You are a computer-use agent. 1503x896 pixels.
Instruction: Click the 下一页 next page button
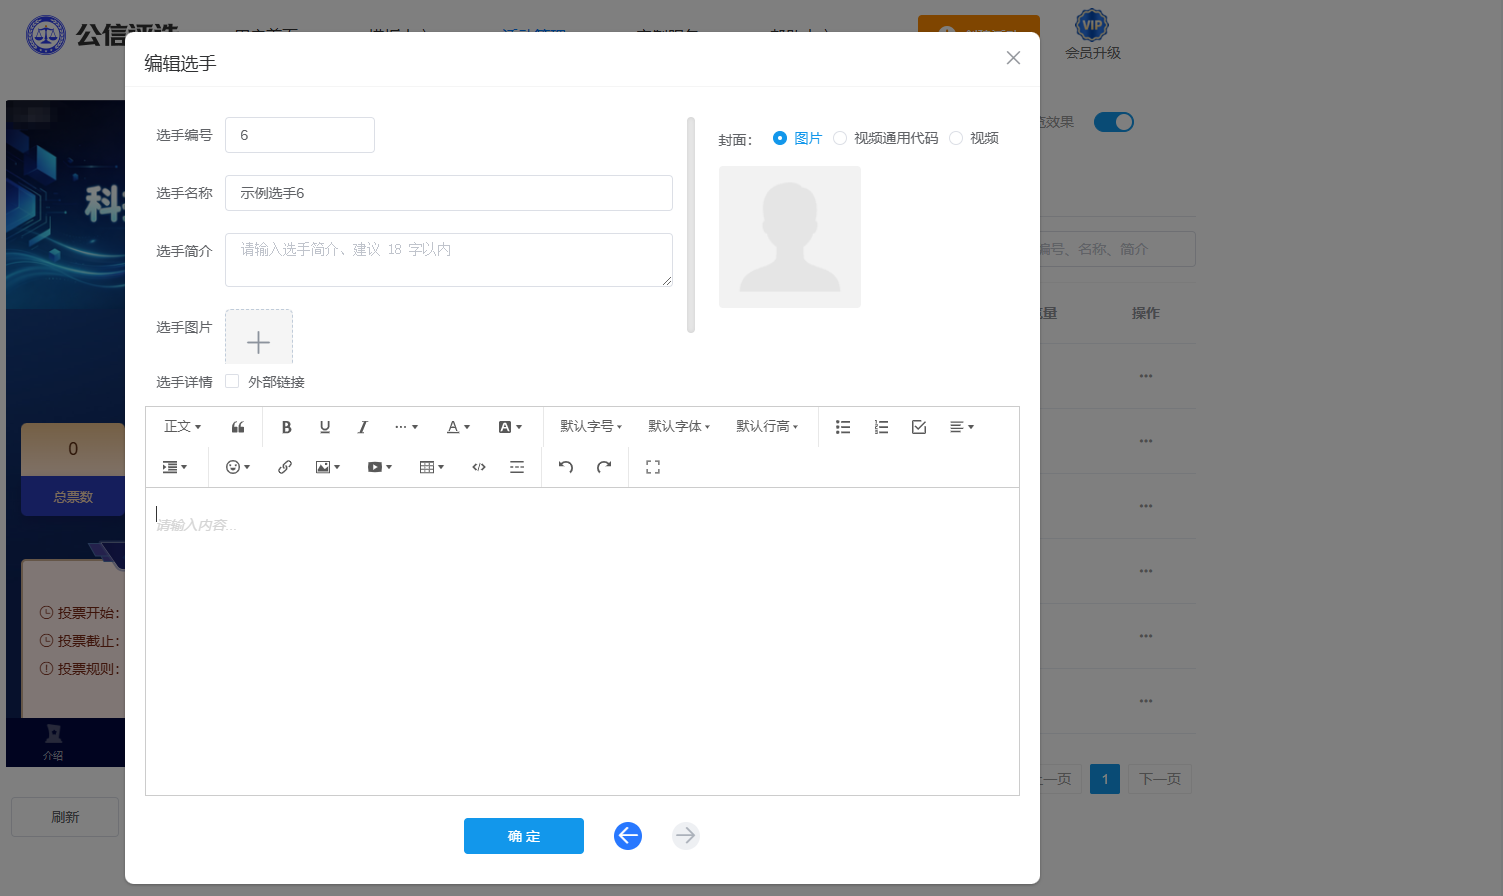1160,779
